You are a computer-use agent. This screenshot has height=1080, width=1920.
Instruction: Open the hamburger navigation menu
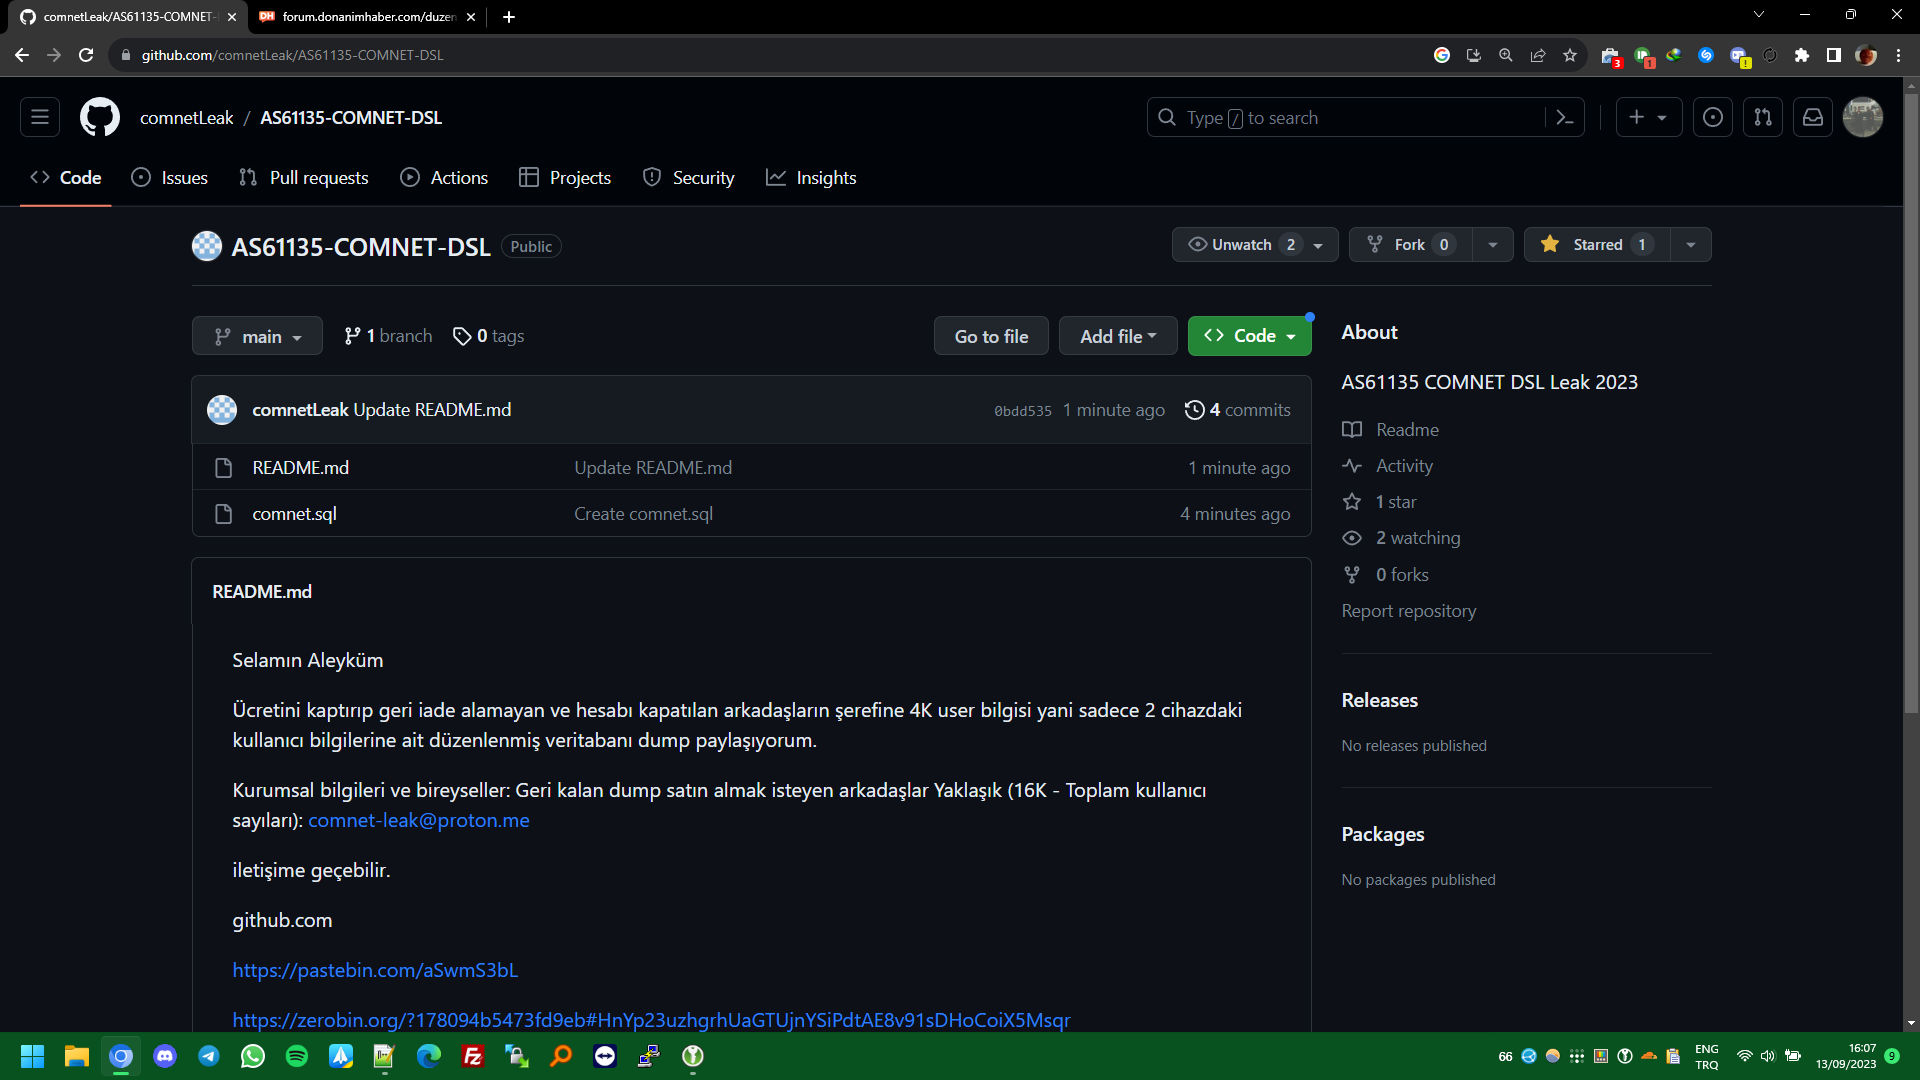coord(40,117)
